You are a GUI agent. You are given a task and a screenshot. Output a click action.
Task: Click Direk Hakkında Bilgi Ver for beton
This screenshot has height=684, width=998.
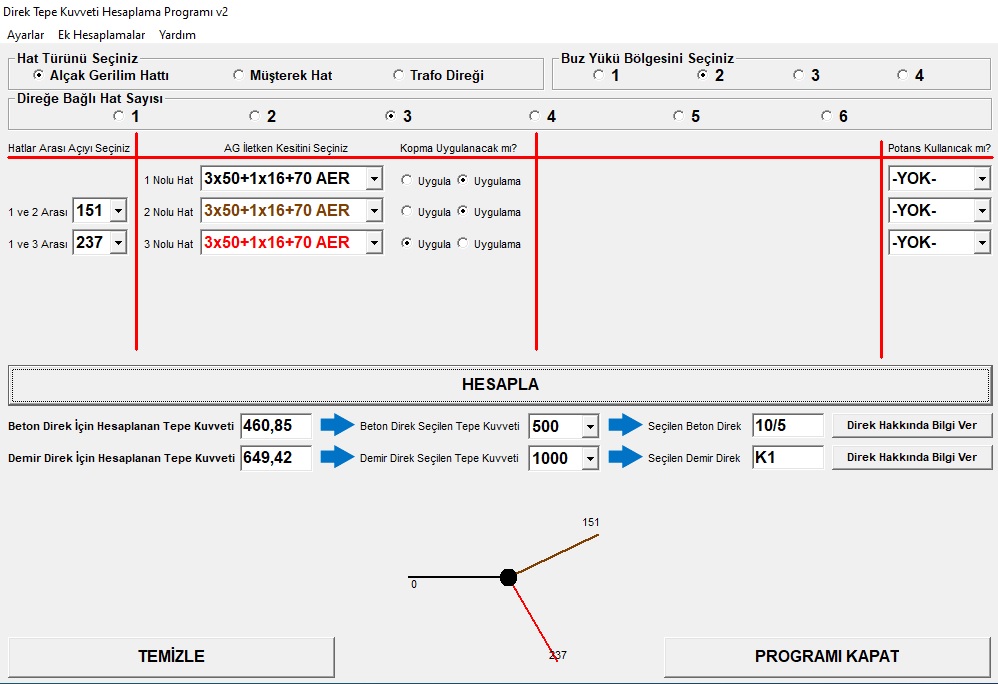coord(911,425)
